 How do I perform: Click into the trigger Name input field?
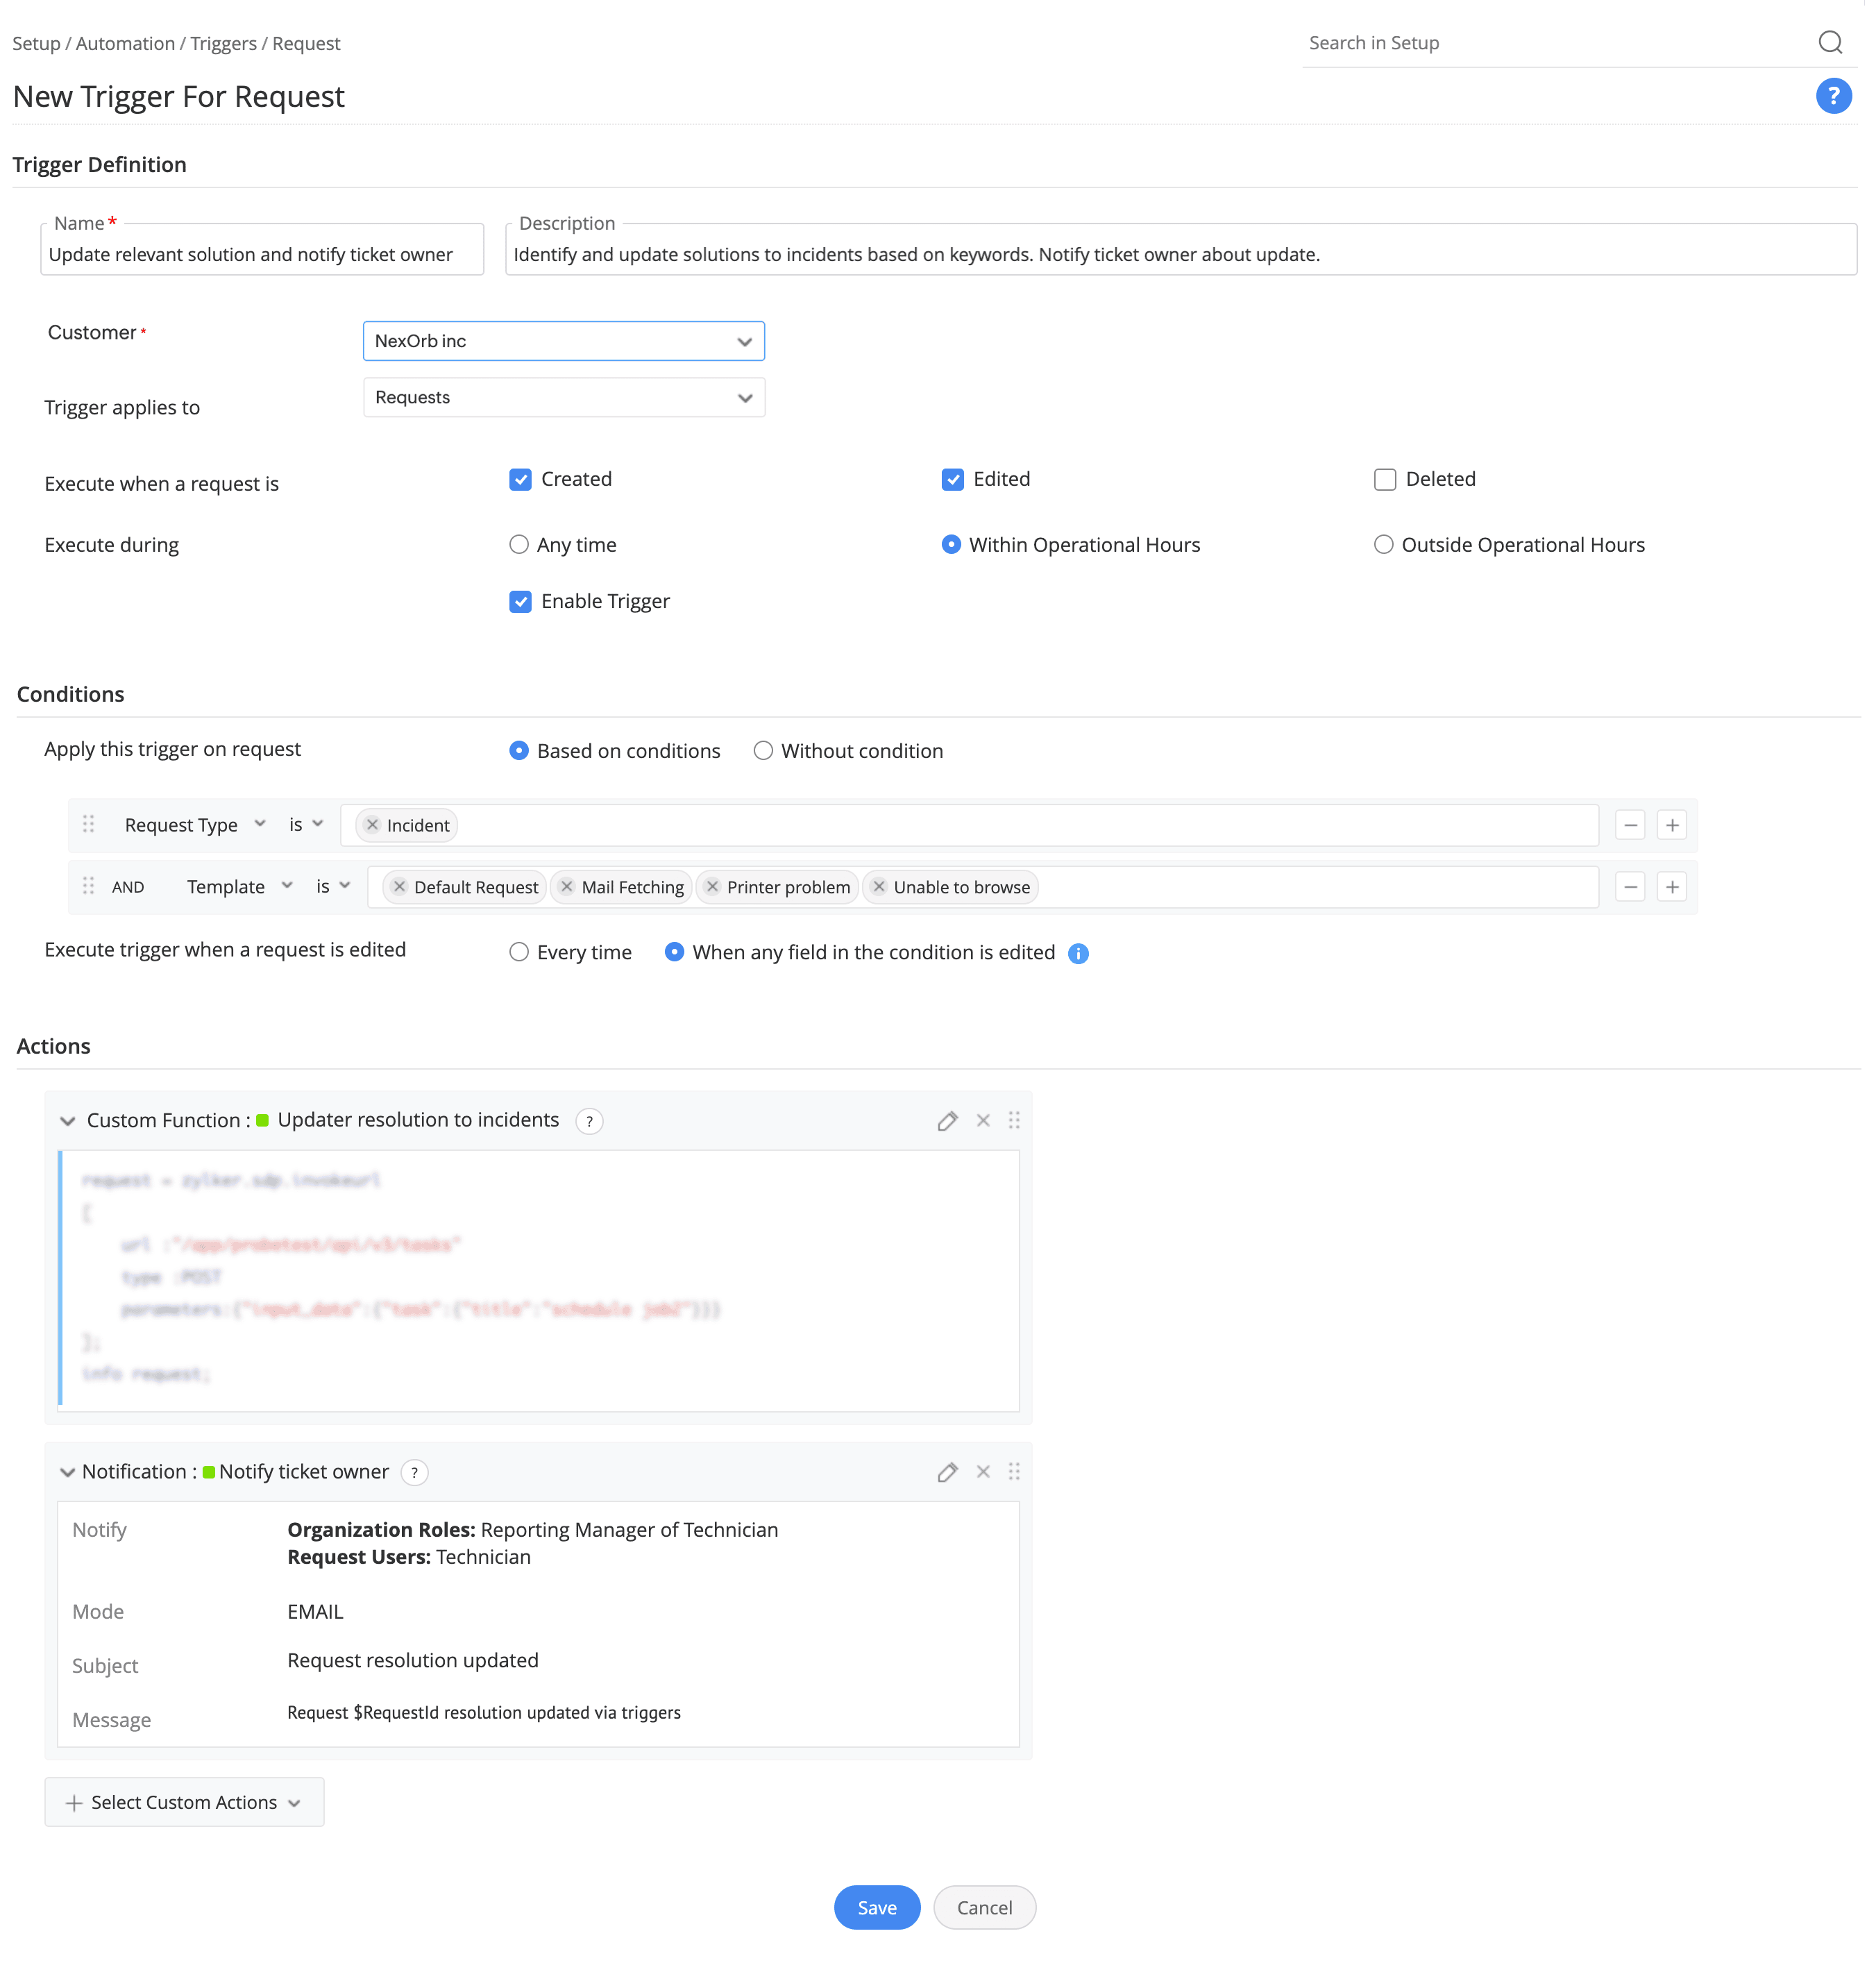tap(260, 255)
